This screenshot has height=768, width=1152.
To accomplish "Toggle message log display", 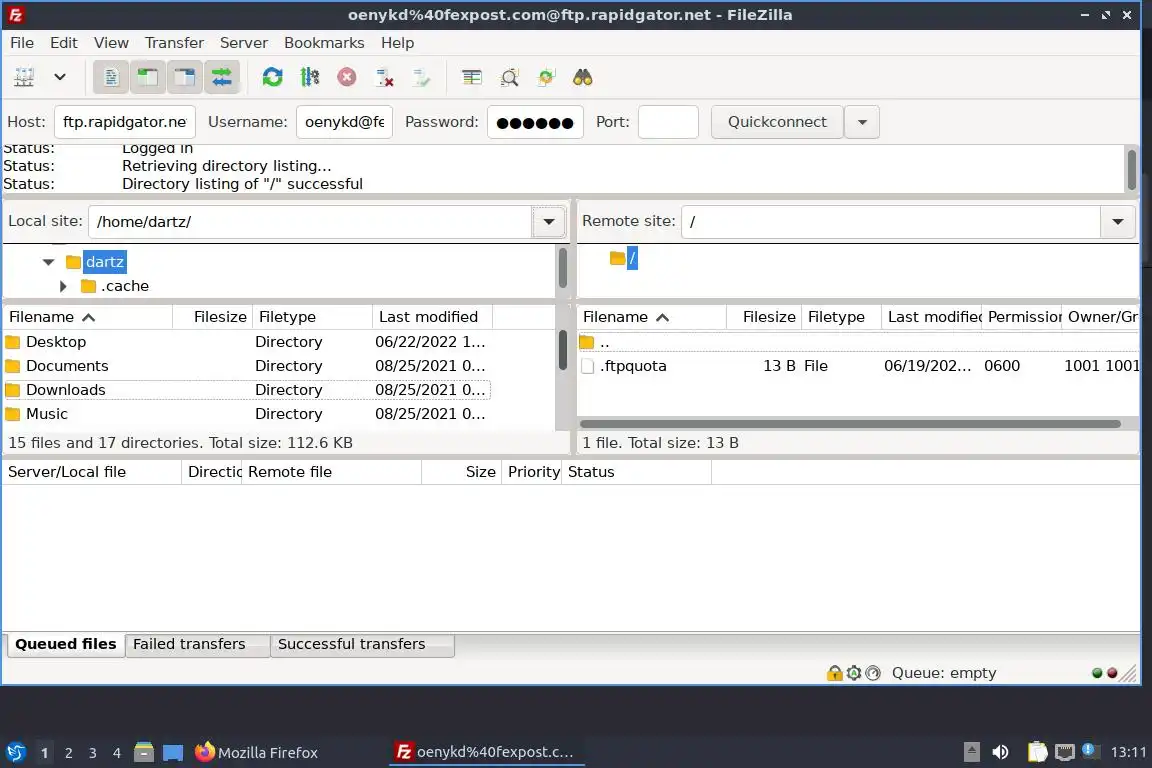I will [x=111, y=77].
